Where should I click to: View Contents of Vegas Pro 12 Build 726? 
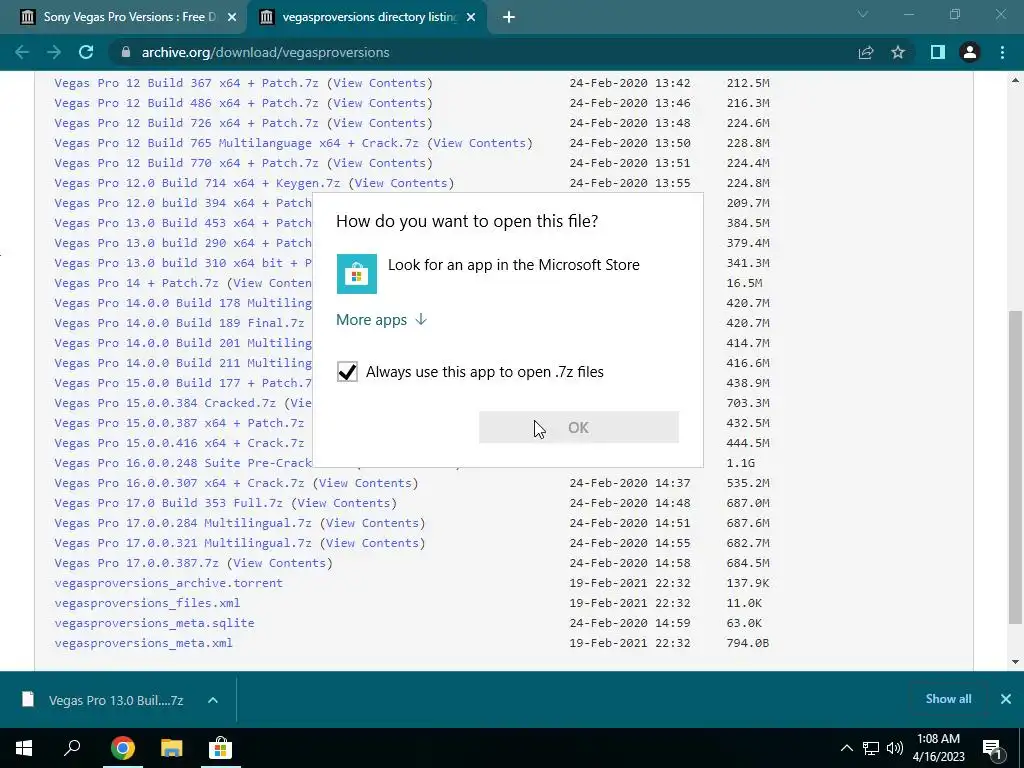click(379, 123)
